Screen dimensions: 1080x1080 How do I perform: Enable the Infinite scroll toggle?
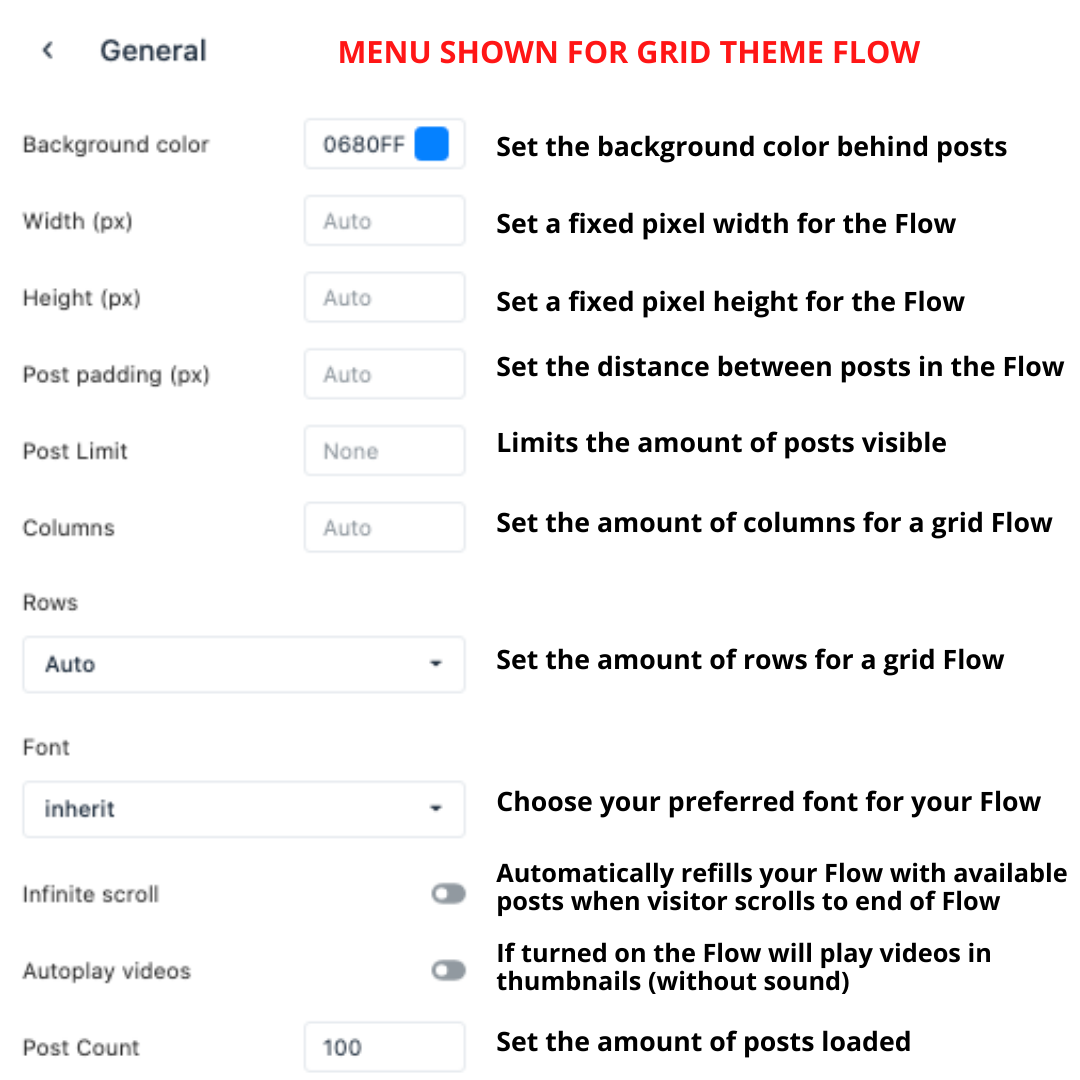(448, 894)
